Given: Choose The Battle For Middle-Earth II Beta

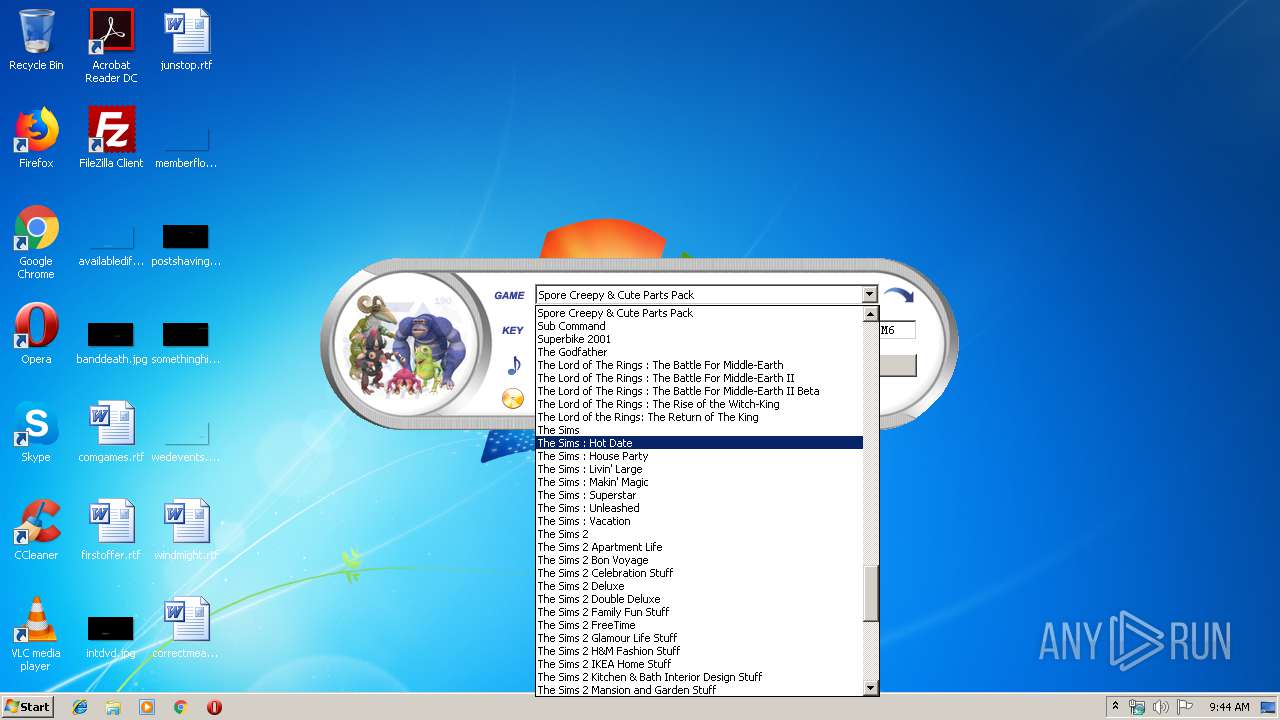Looking at the screenshot, I should 699,391.
